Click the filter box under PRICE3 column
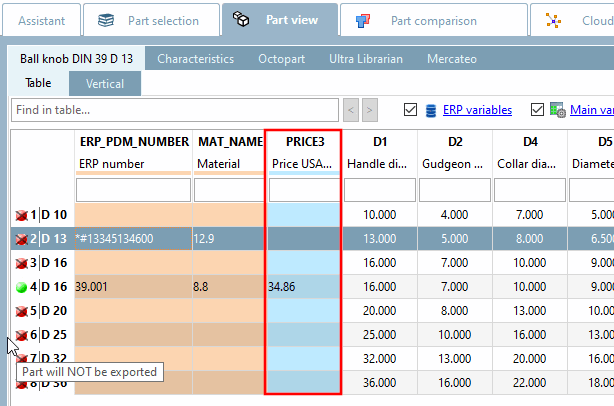 (304, 190)
